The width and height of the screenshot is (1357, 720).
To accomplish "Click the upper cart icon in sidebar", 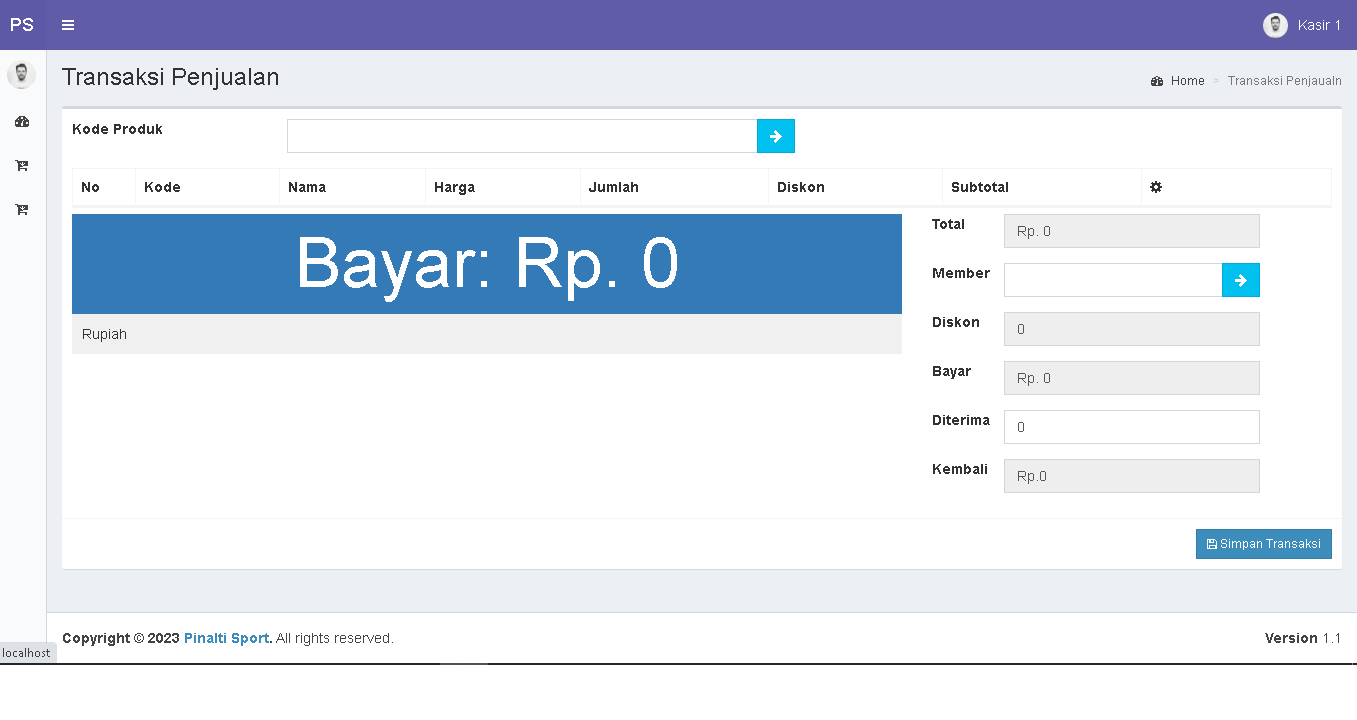I will point(22,166).
